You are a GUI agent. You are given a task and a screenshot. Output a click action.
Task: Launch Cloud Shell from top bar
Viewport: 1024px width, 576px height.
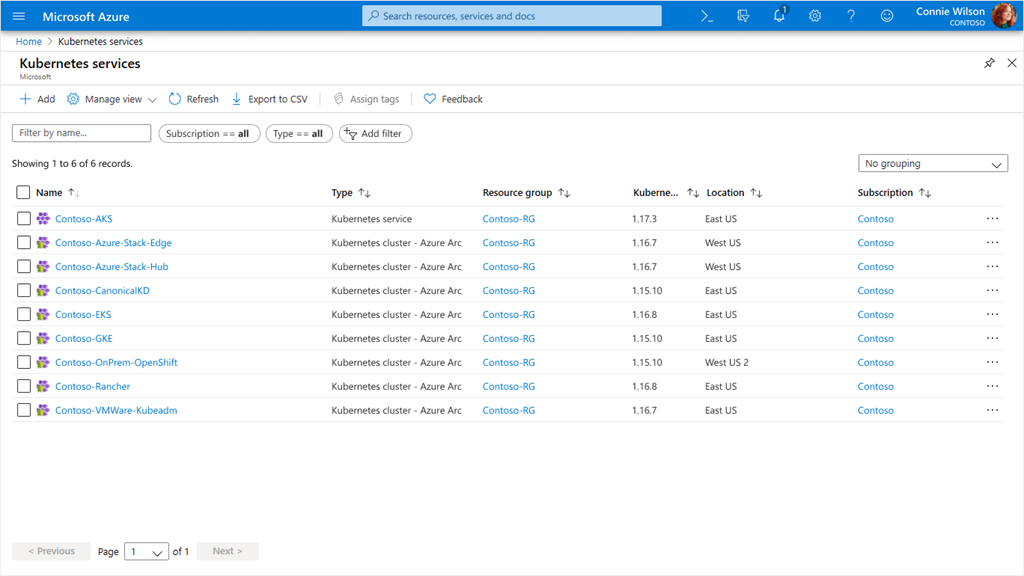[x=707, y=16]
